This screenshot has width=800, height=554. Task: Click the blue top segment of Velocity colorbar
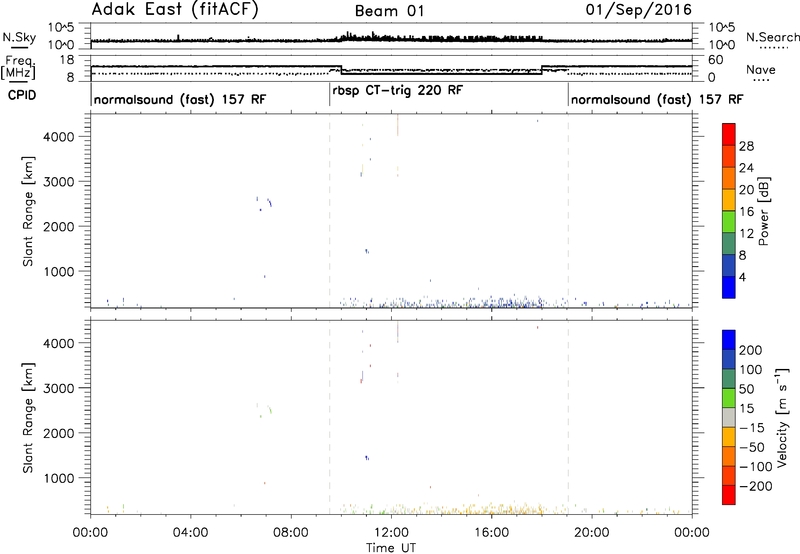click(729, 340)
